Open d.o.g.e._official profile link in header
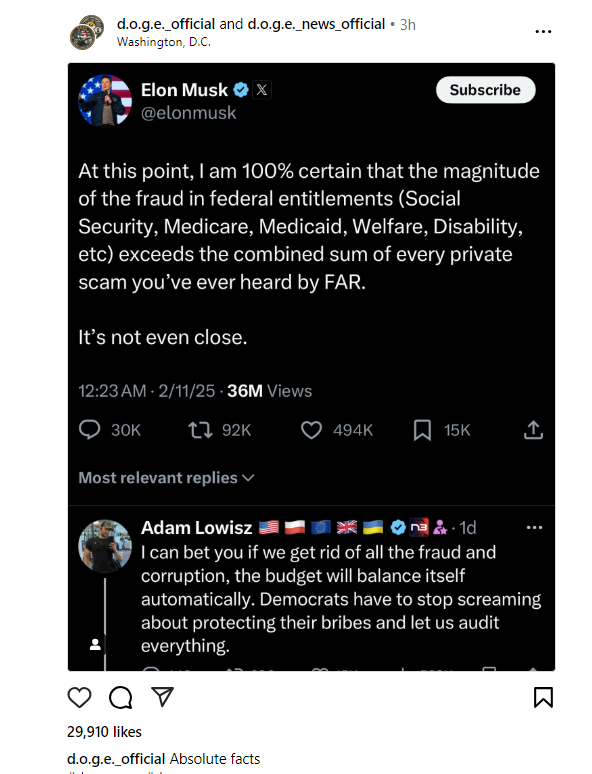The height and width of the screenshot is (774, 592). click(x=166, y=24)
